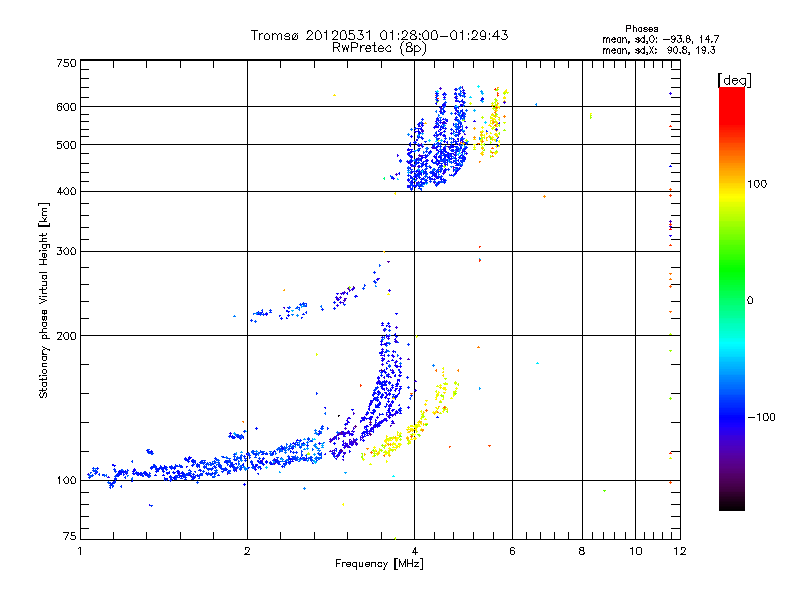Click the colorbar label '-100'
The image size is (800, 600).
pyautogui.click(x=762, y=417)
